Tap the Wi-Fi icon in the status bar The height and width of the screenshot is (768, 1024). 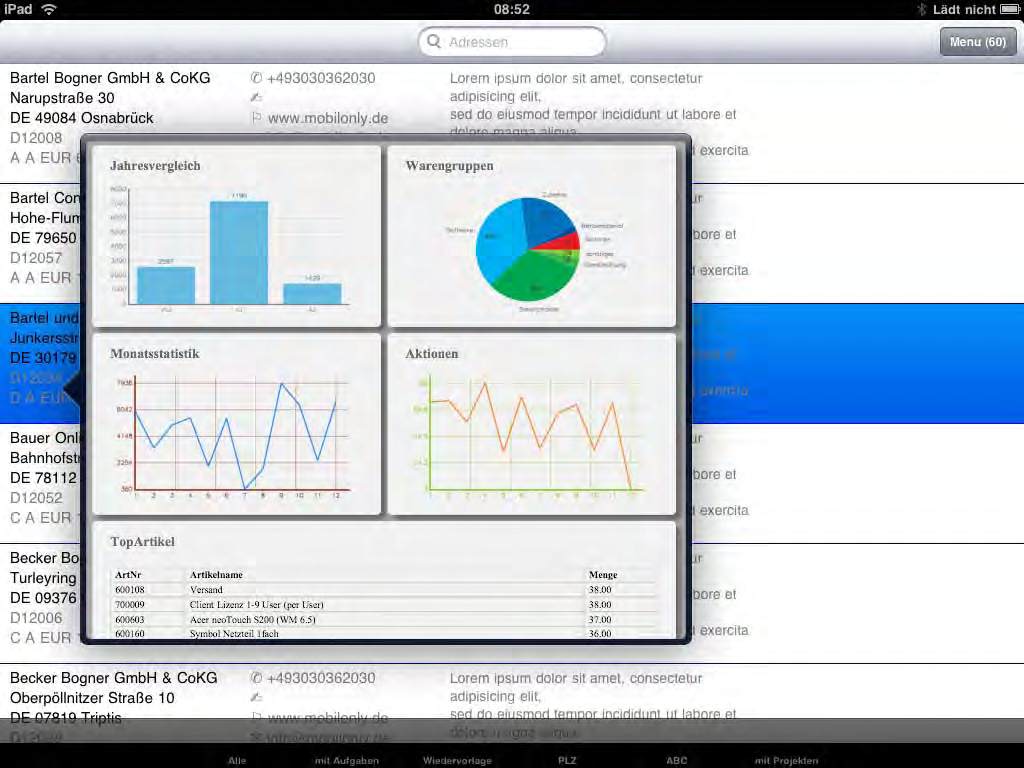[x=49, y=9]
